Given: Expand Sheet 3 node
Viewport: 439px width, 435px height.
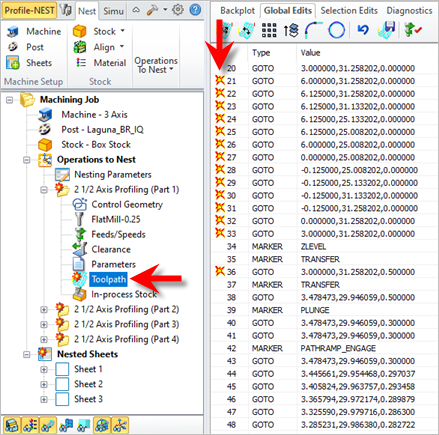Looking at the screenshot, I should (44, 399).
